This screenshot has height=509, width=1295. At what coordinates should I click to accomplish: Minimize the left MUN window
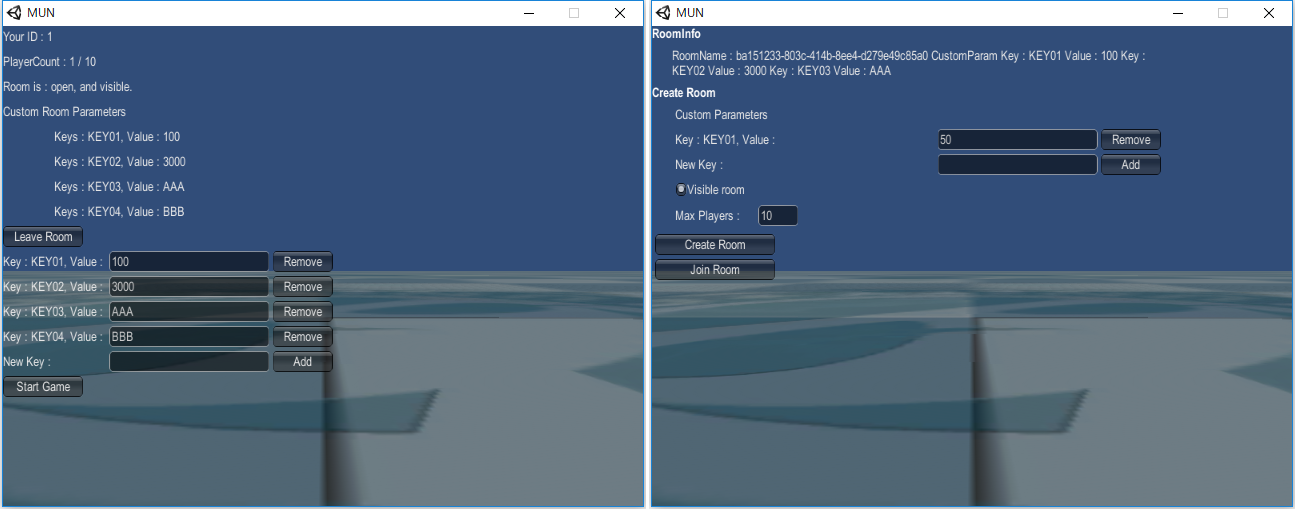coord(530,13)
